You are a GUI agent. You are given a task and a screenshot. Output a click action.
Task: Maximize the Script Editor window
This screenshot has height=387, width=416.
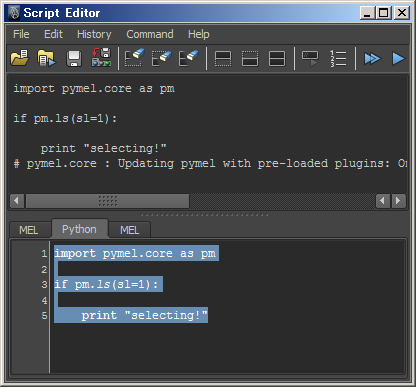click(384, 13)
